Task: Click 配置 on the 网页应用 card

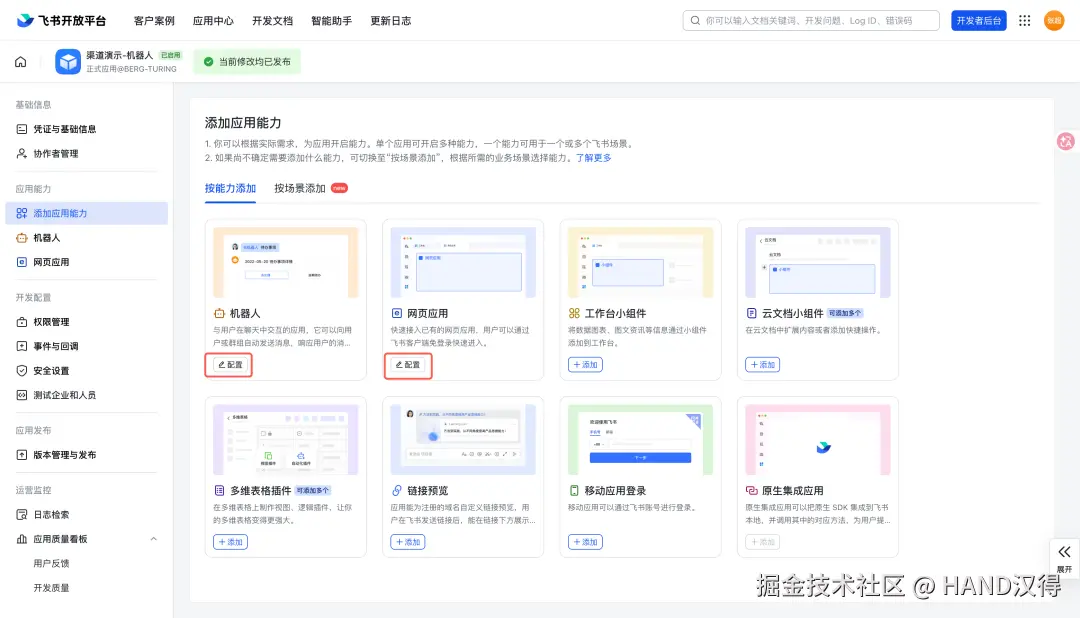Action: [408, 364]
